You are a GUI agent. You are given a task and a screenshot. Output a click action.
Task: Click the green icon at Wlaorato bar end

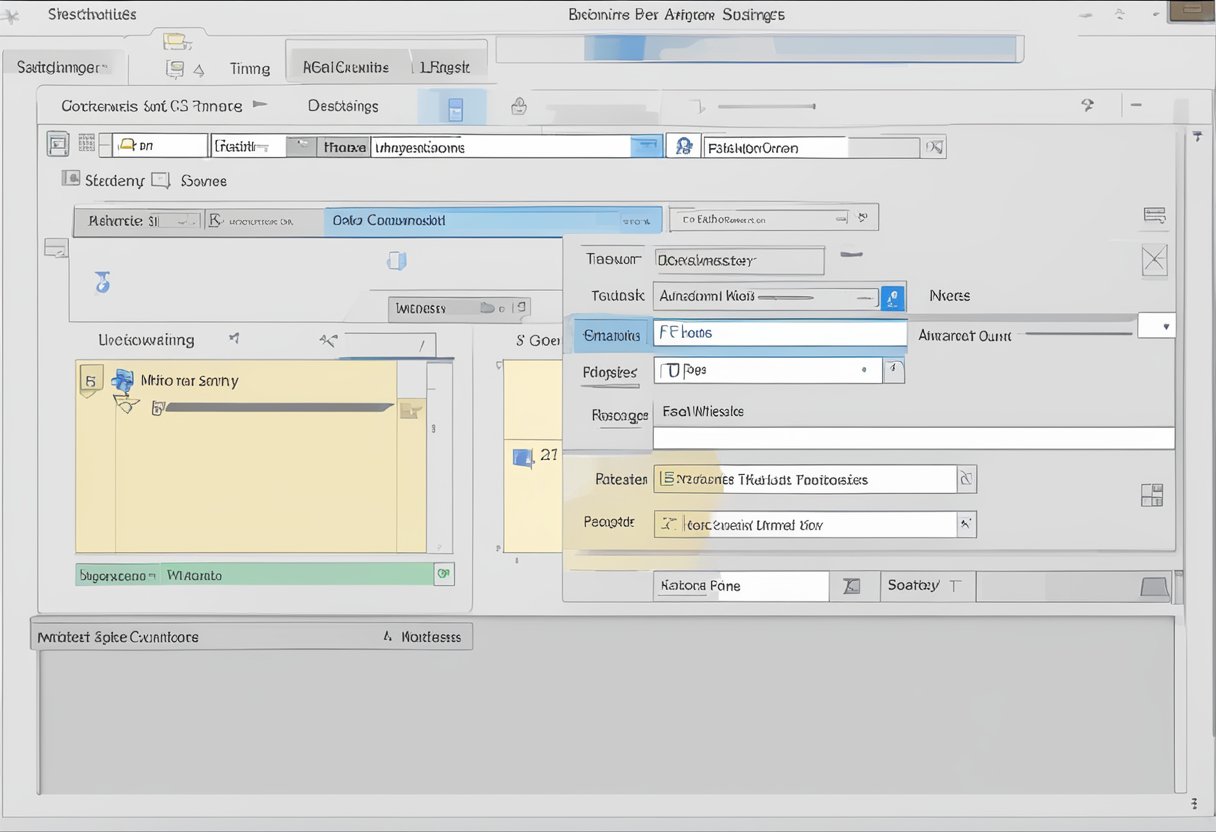pos(443,574)
